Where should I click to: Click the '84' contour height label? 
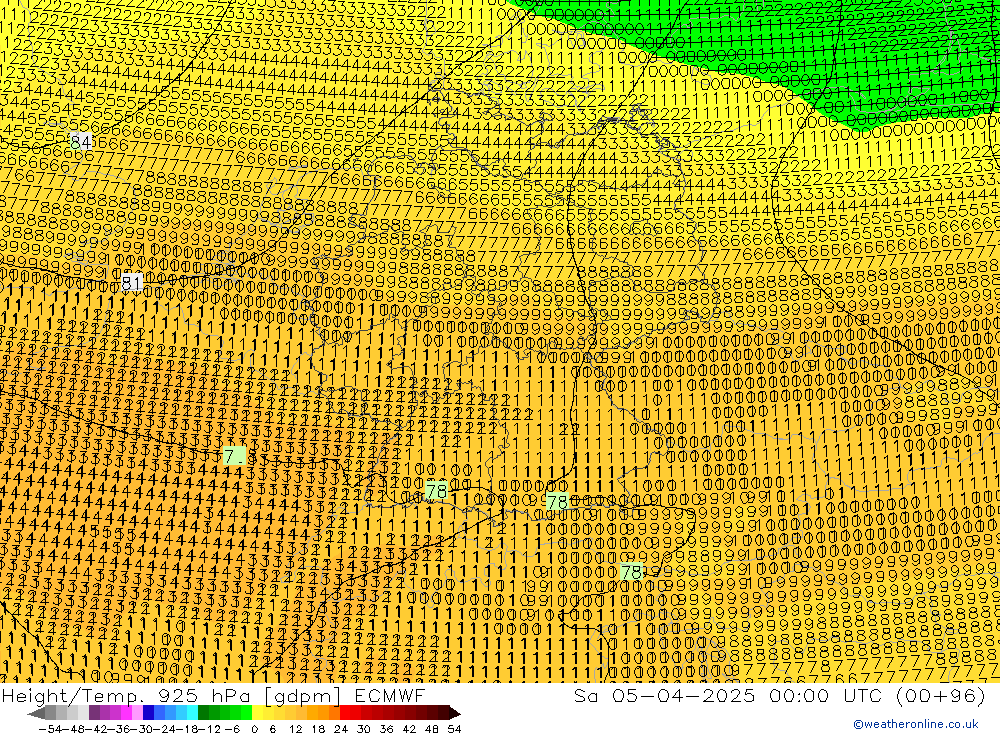81,142
